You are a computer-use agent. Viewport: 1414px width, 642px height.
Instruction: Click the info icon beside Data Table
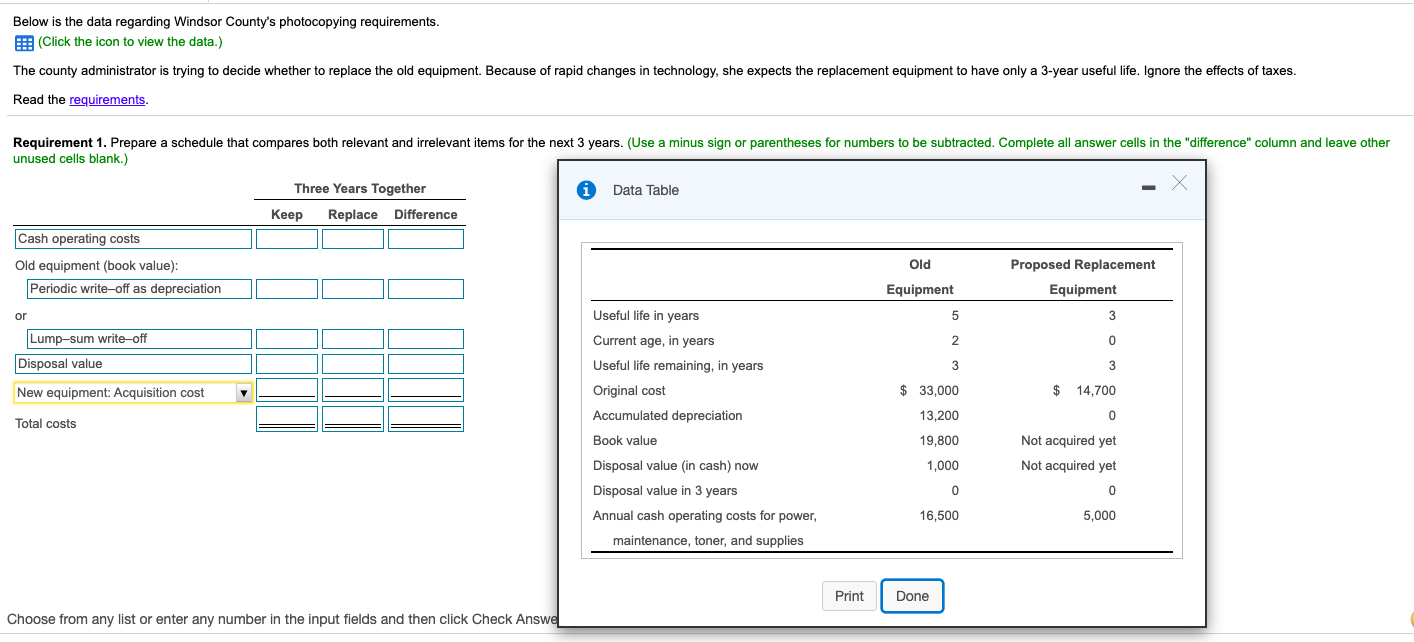(589, 190)
